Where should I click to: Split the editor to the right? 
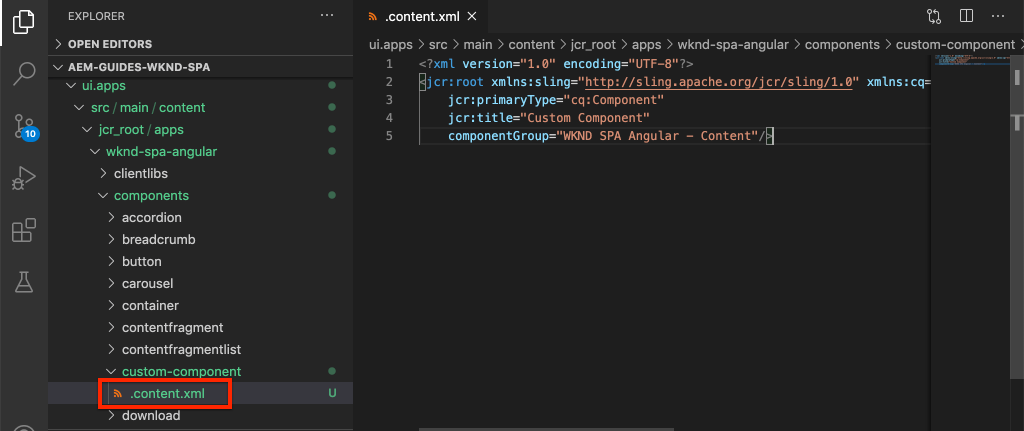click(x=966, y=17)
